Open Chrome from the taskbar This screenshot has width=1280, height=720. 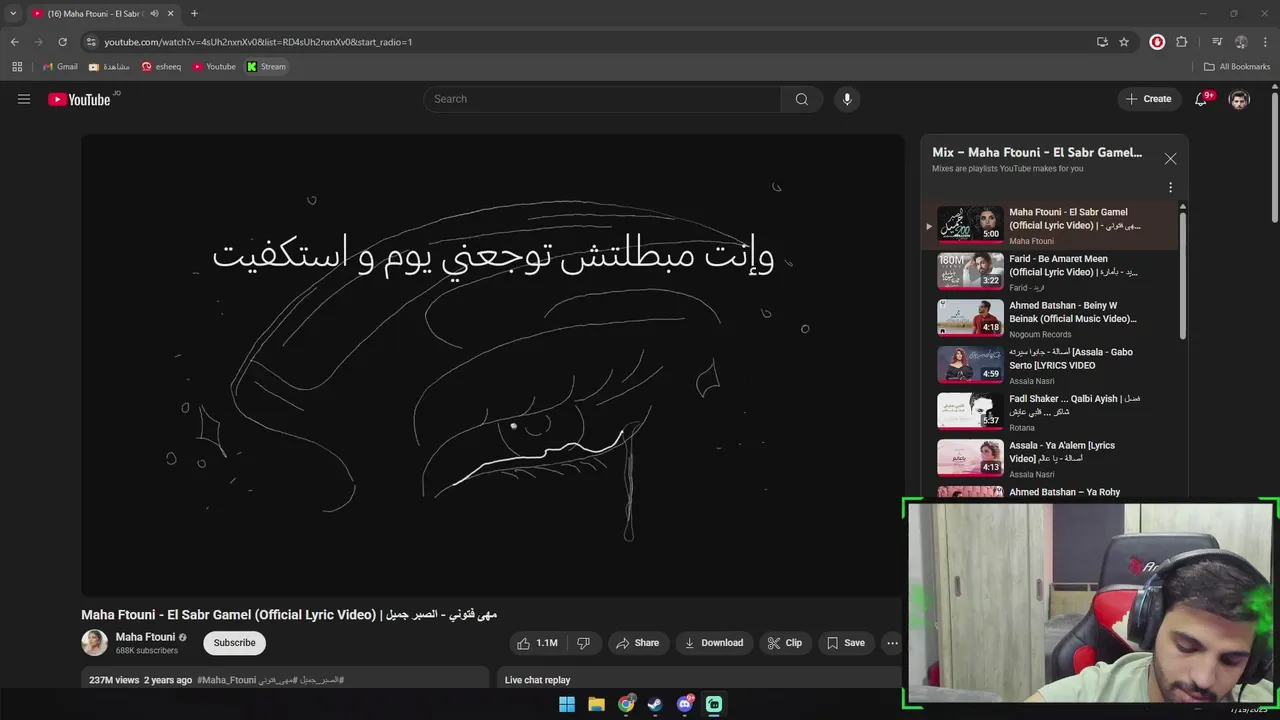626,704
